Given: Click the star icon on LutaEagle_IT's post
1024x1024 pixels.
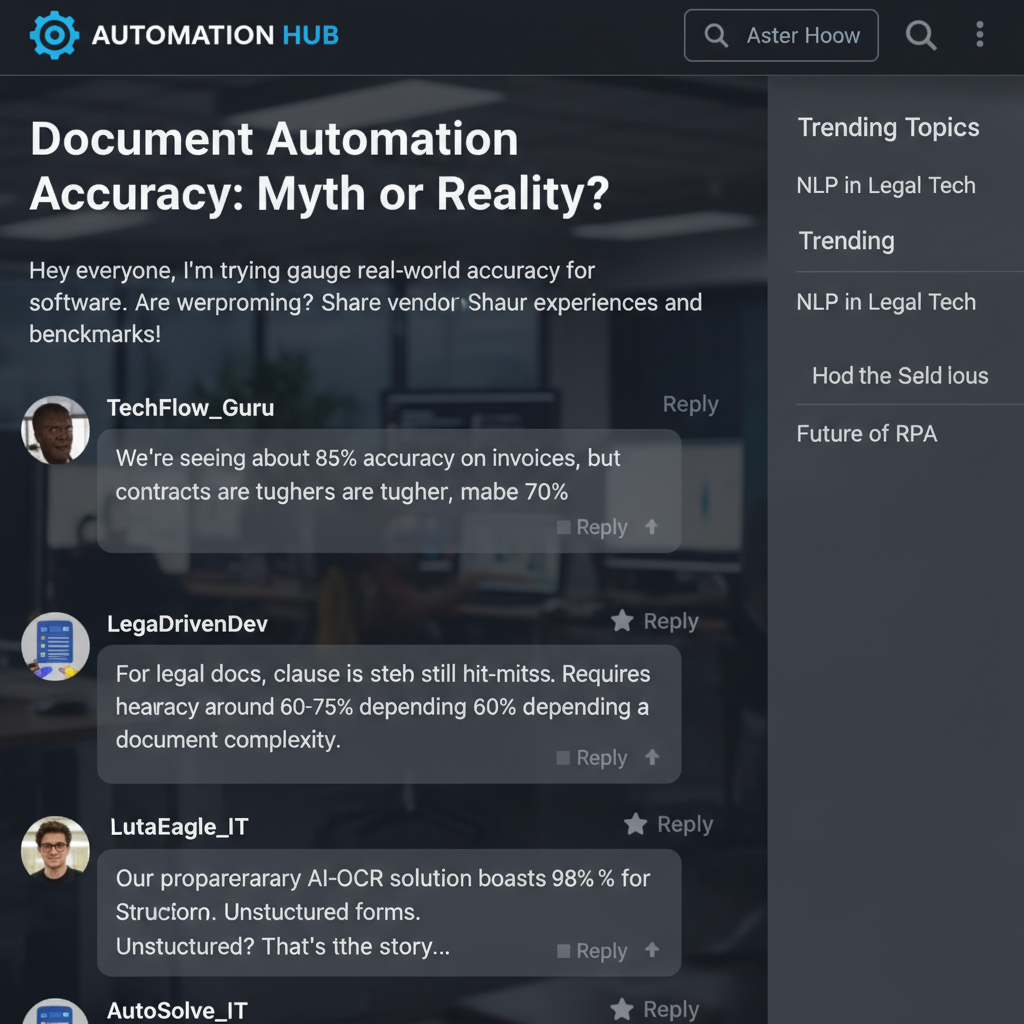Looking at the screenshot, I should pyautogui.click(x=635, y=824).
